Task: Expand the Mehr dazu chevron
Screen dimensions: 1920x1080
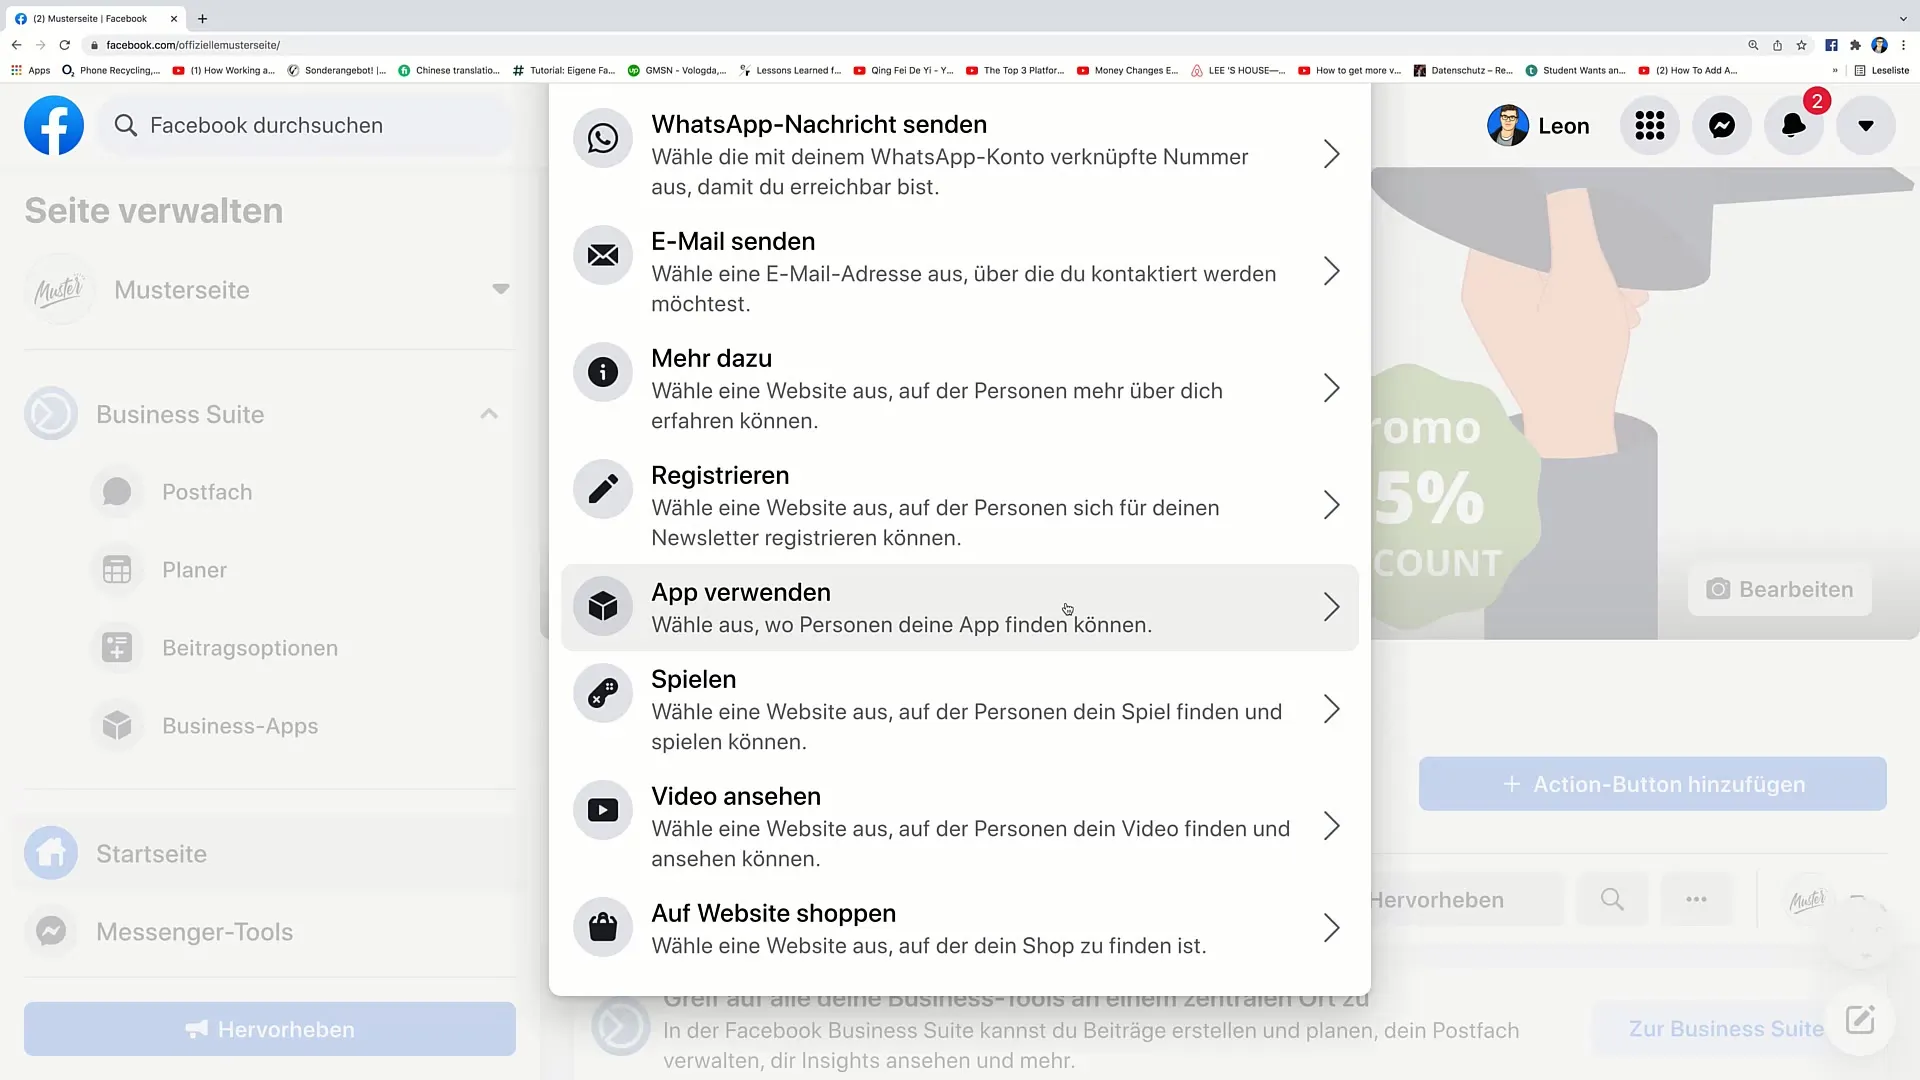Action: coord(1331,388)
